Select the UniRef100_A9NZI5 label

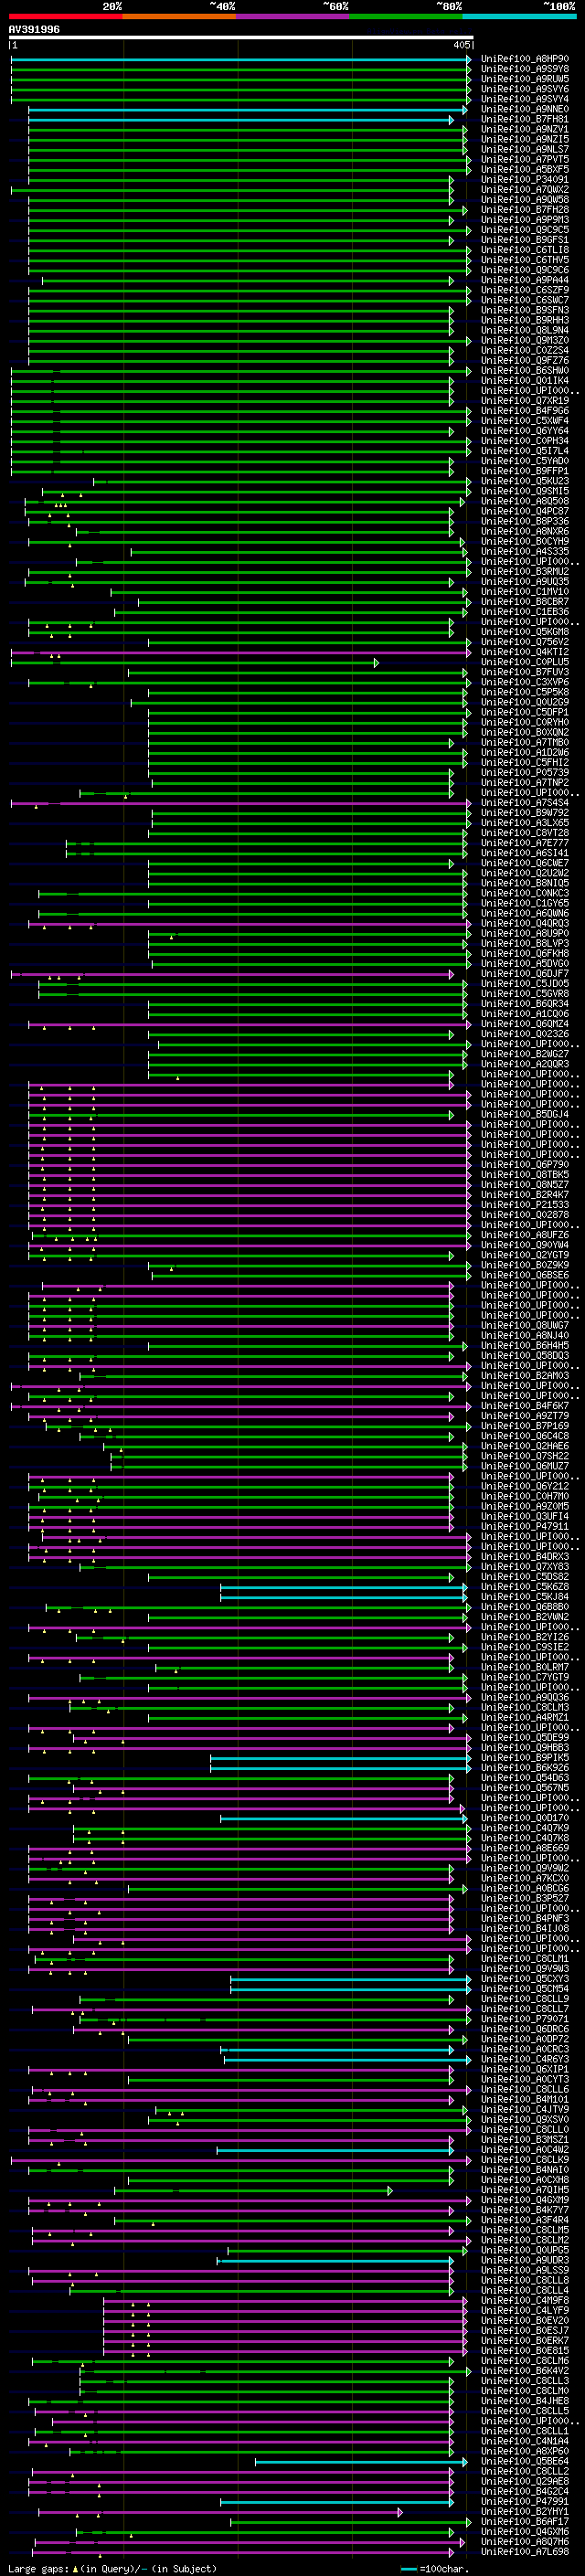(x=524, y=140)
